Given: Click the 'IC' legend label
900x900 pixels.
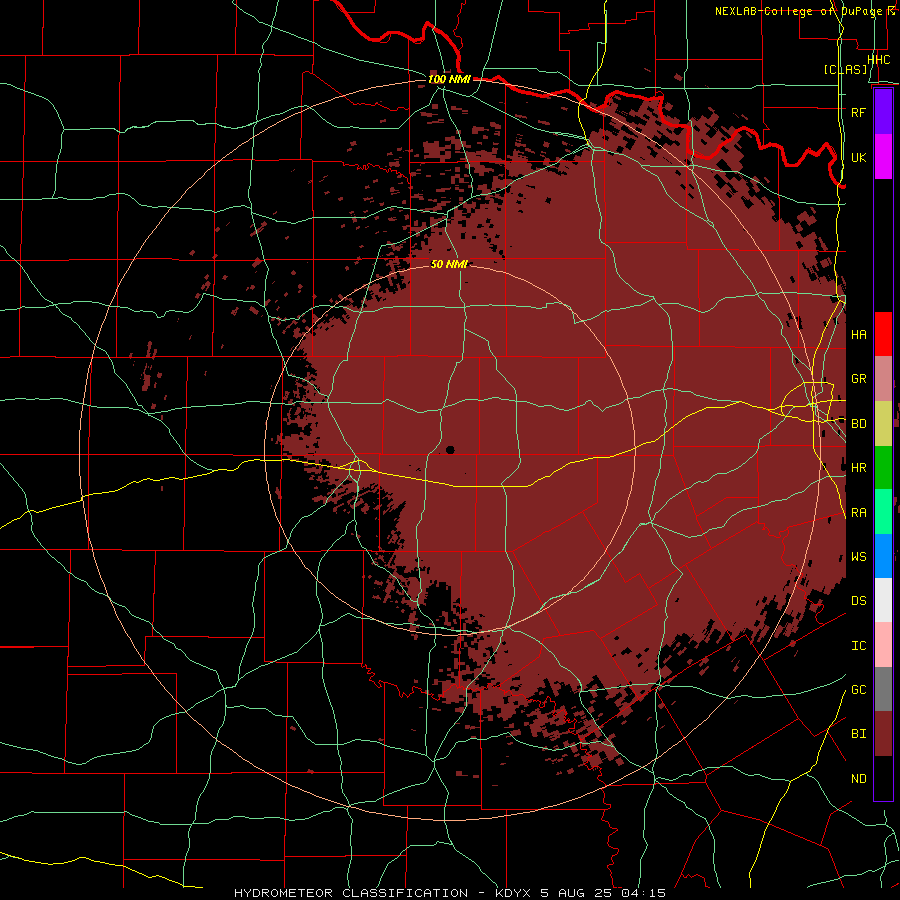Looking at the screenshot, I should coord(858,646).
